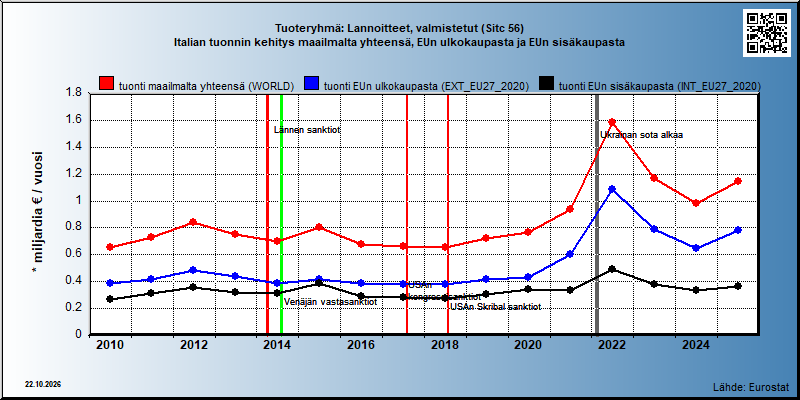Click the chart title 'Tuoteryhmä: Lannoitteet, valmistetut (Sitc 56)'
This screenshot has width=800, height=400.
(399, 28)
